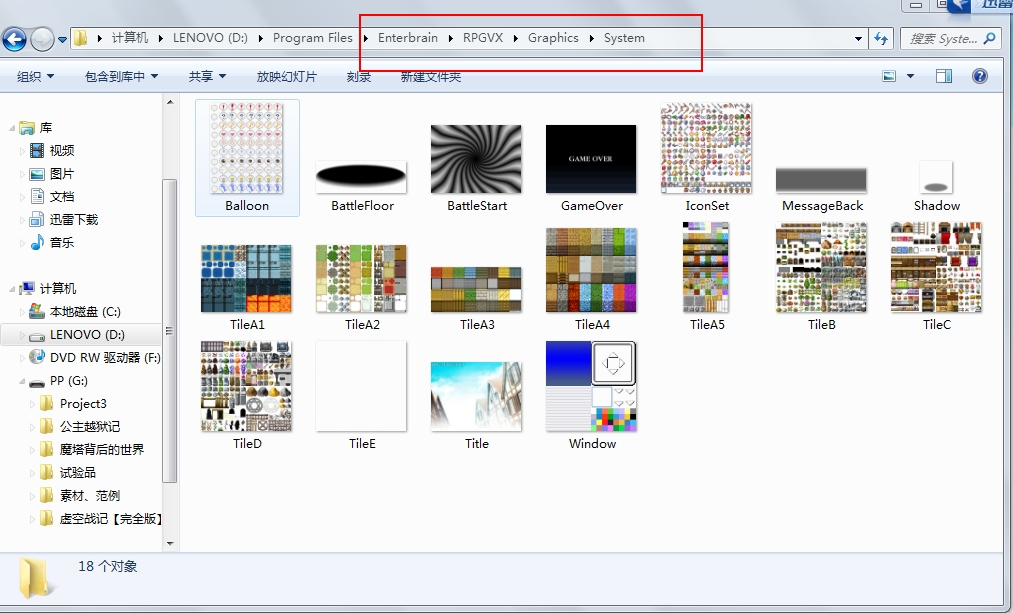Click the magnifier icon in search box
Viewport: 1013px width, 613px height.
(x=989, y=38)
